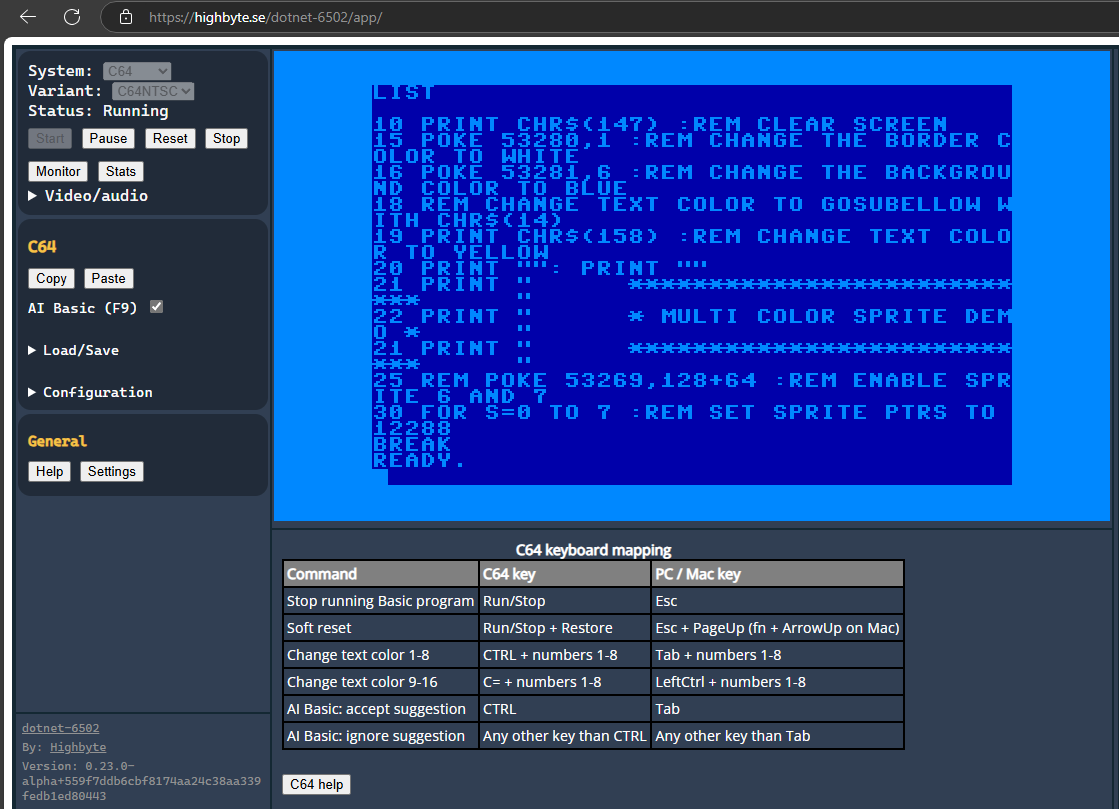
Task: Click the 'CTRL + numbers 1-8' cell
Action: tap(564, 655)
